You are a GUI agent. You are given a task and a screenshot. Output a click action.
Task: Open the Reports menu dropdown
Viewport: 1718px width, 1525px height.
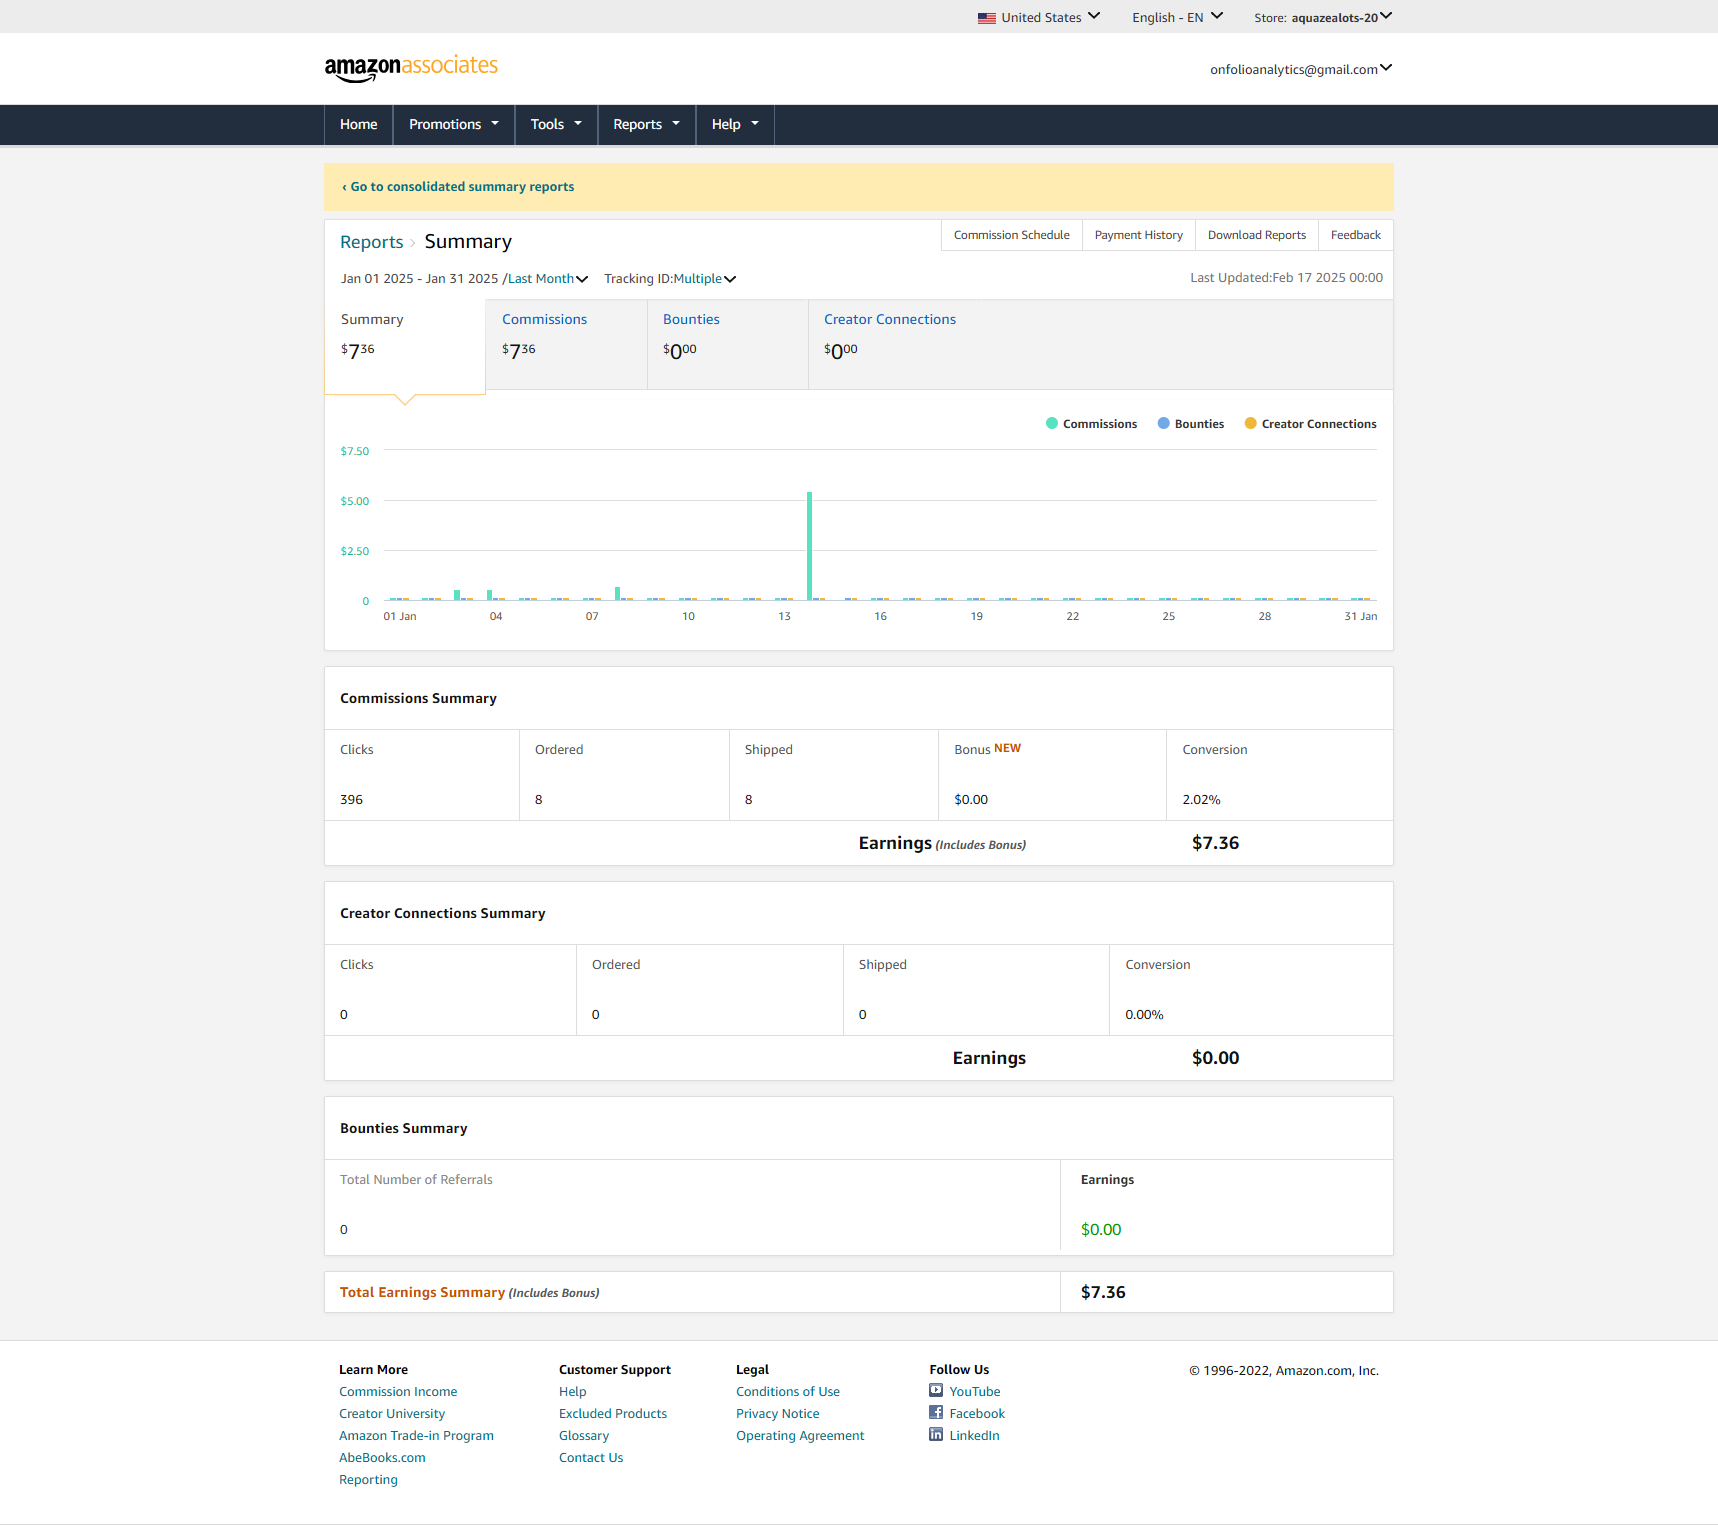tap(646, 125)
